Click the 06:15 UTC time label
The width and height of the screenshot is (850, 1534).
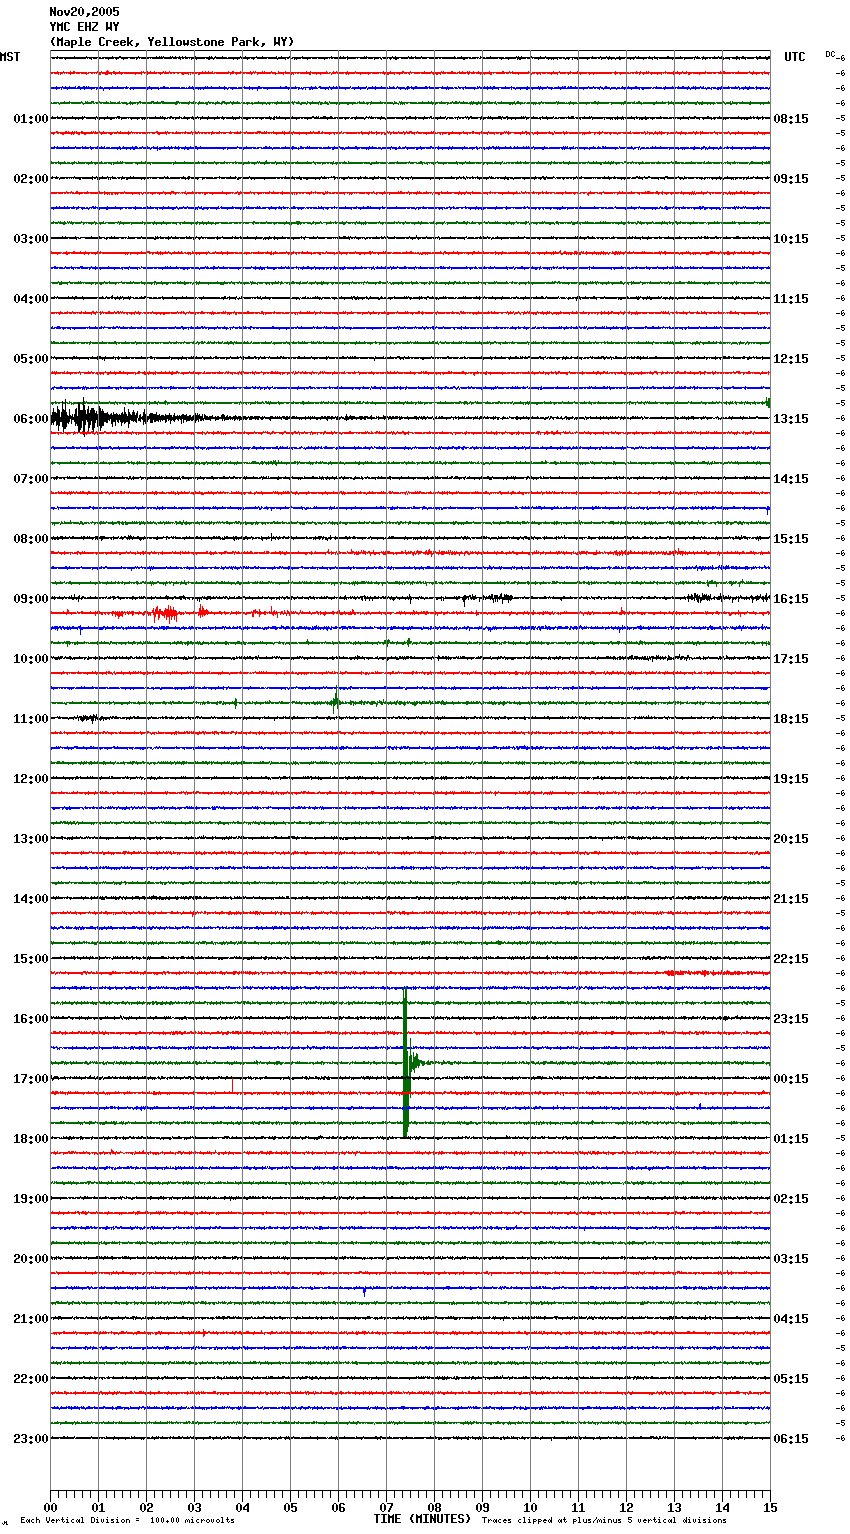[791, 1439]
